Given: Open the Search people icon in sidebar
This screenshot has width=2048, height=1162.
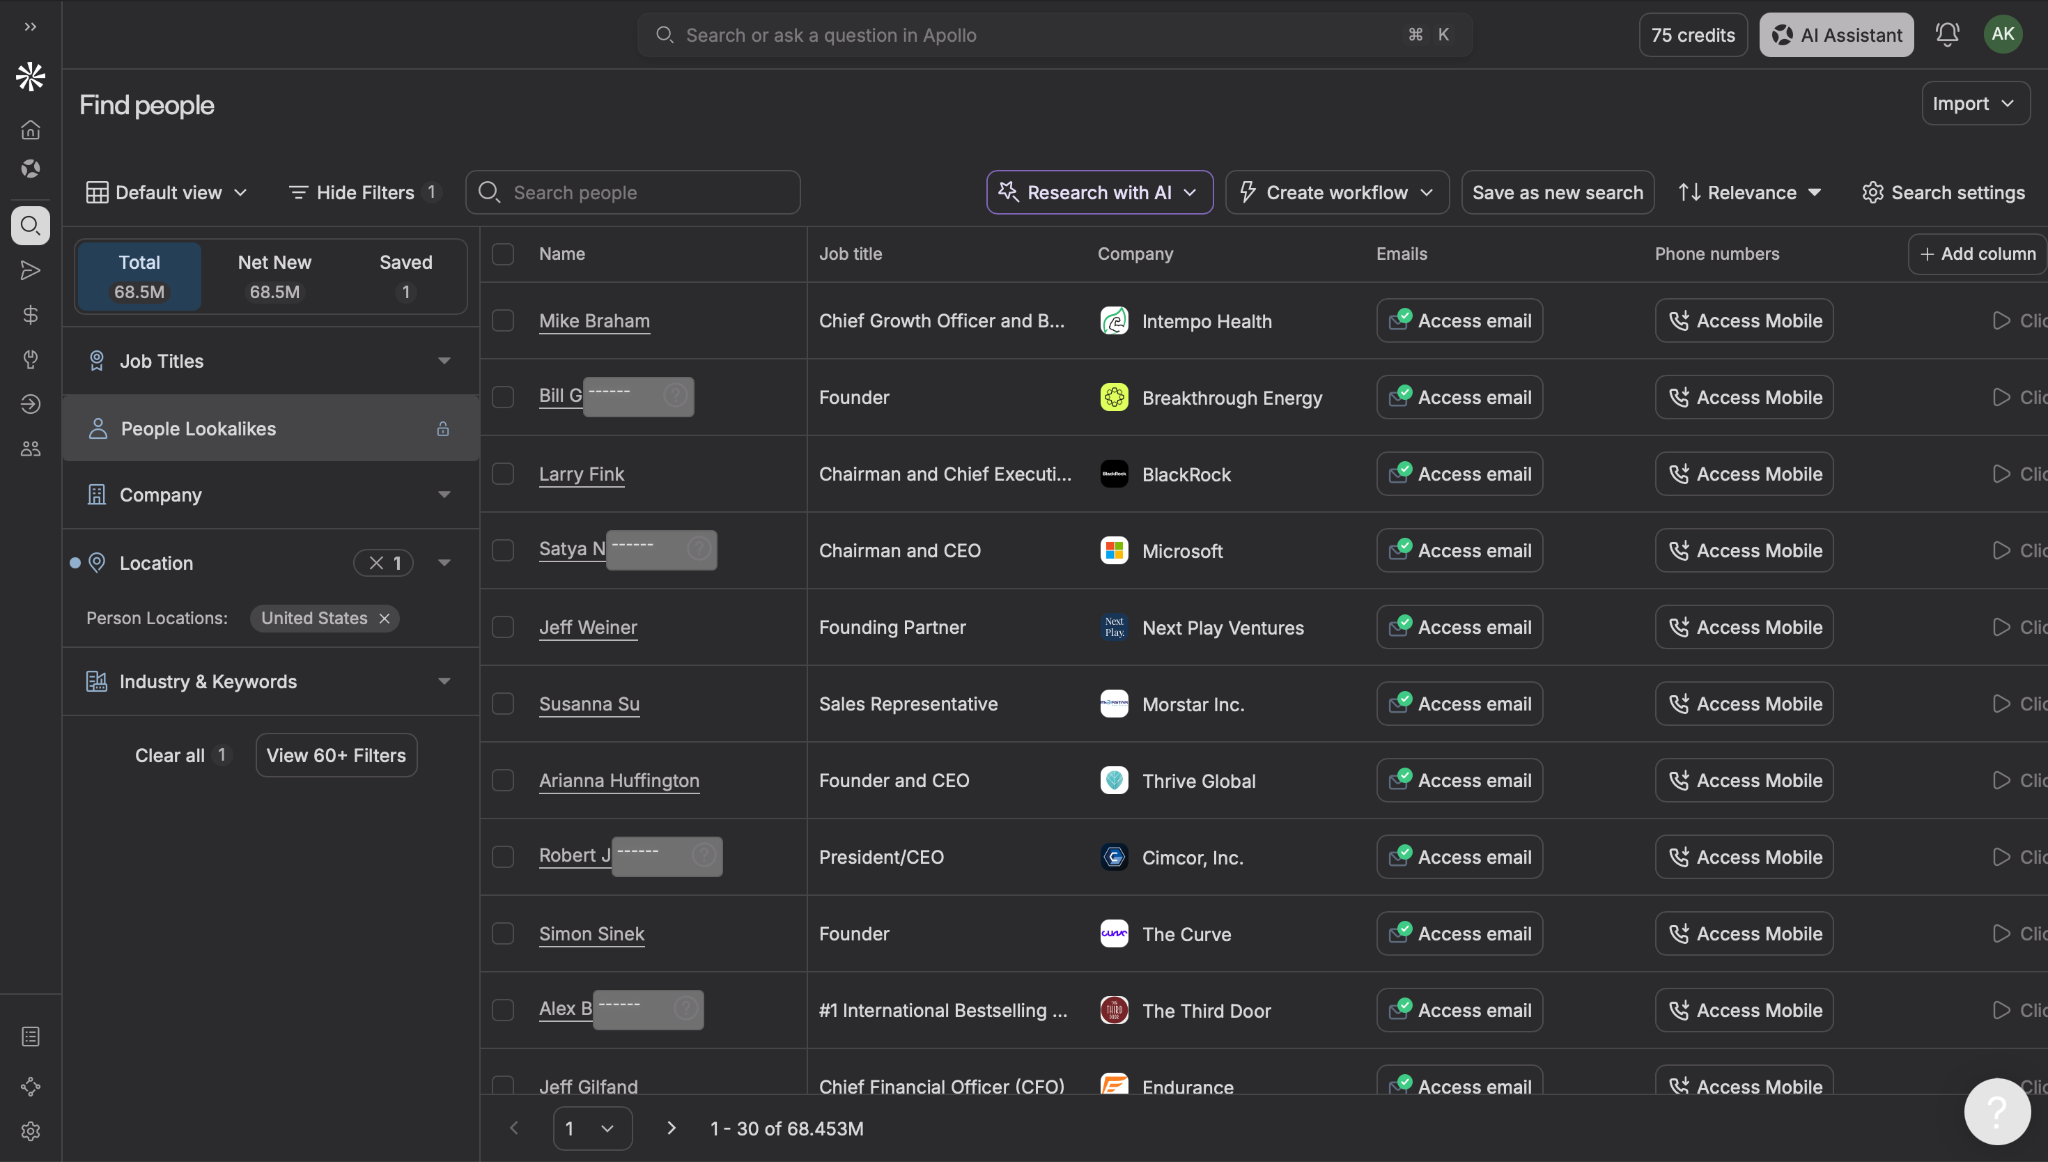Looking at the screenshot, I should pos(30,225).
